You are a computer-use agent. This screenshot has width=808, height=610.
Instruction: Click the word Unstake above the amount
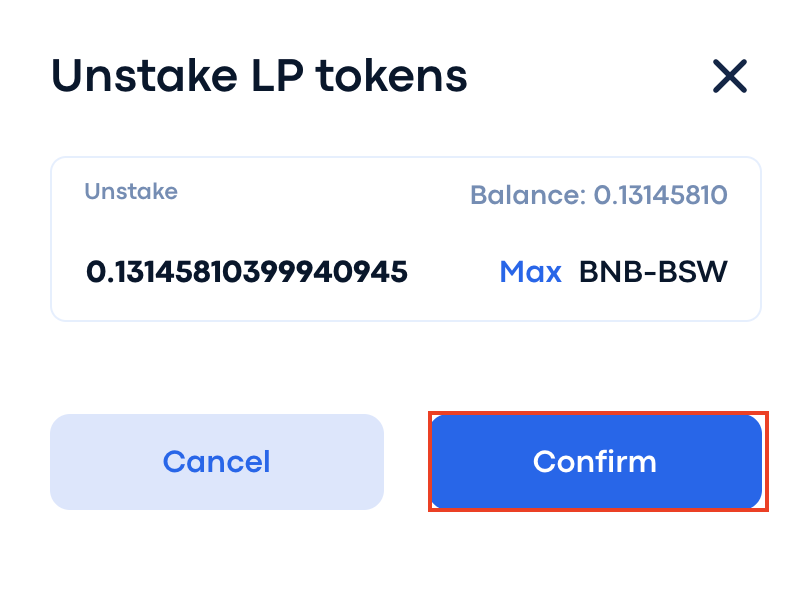click(131, 191)
